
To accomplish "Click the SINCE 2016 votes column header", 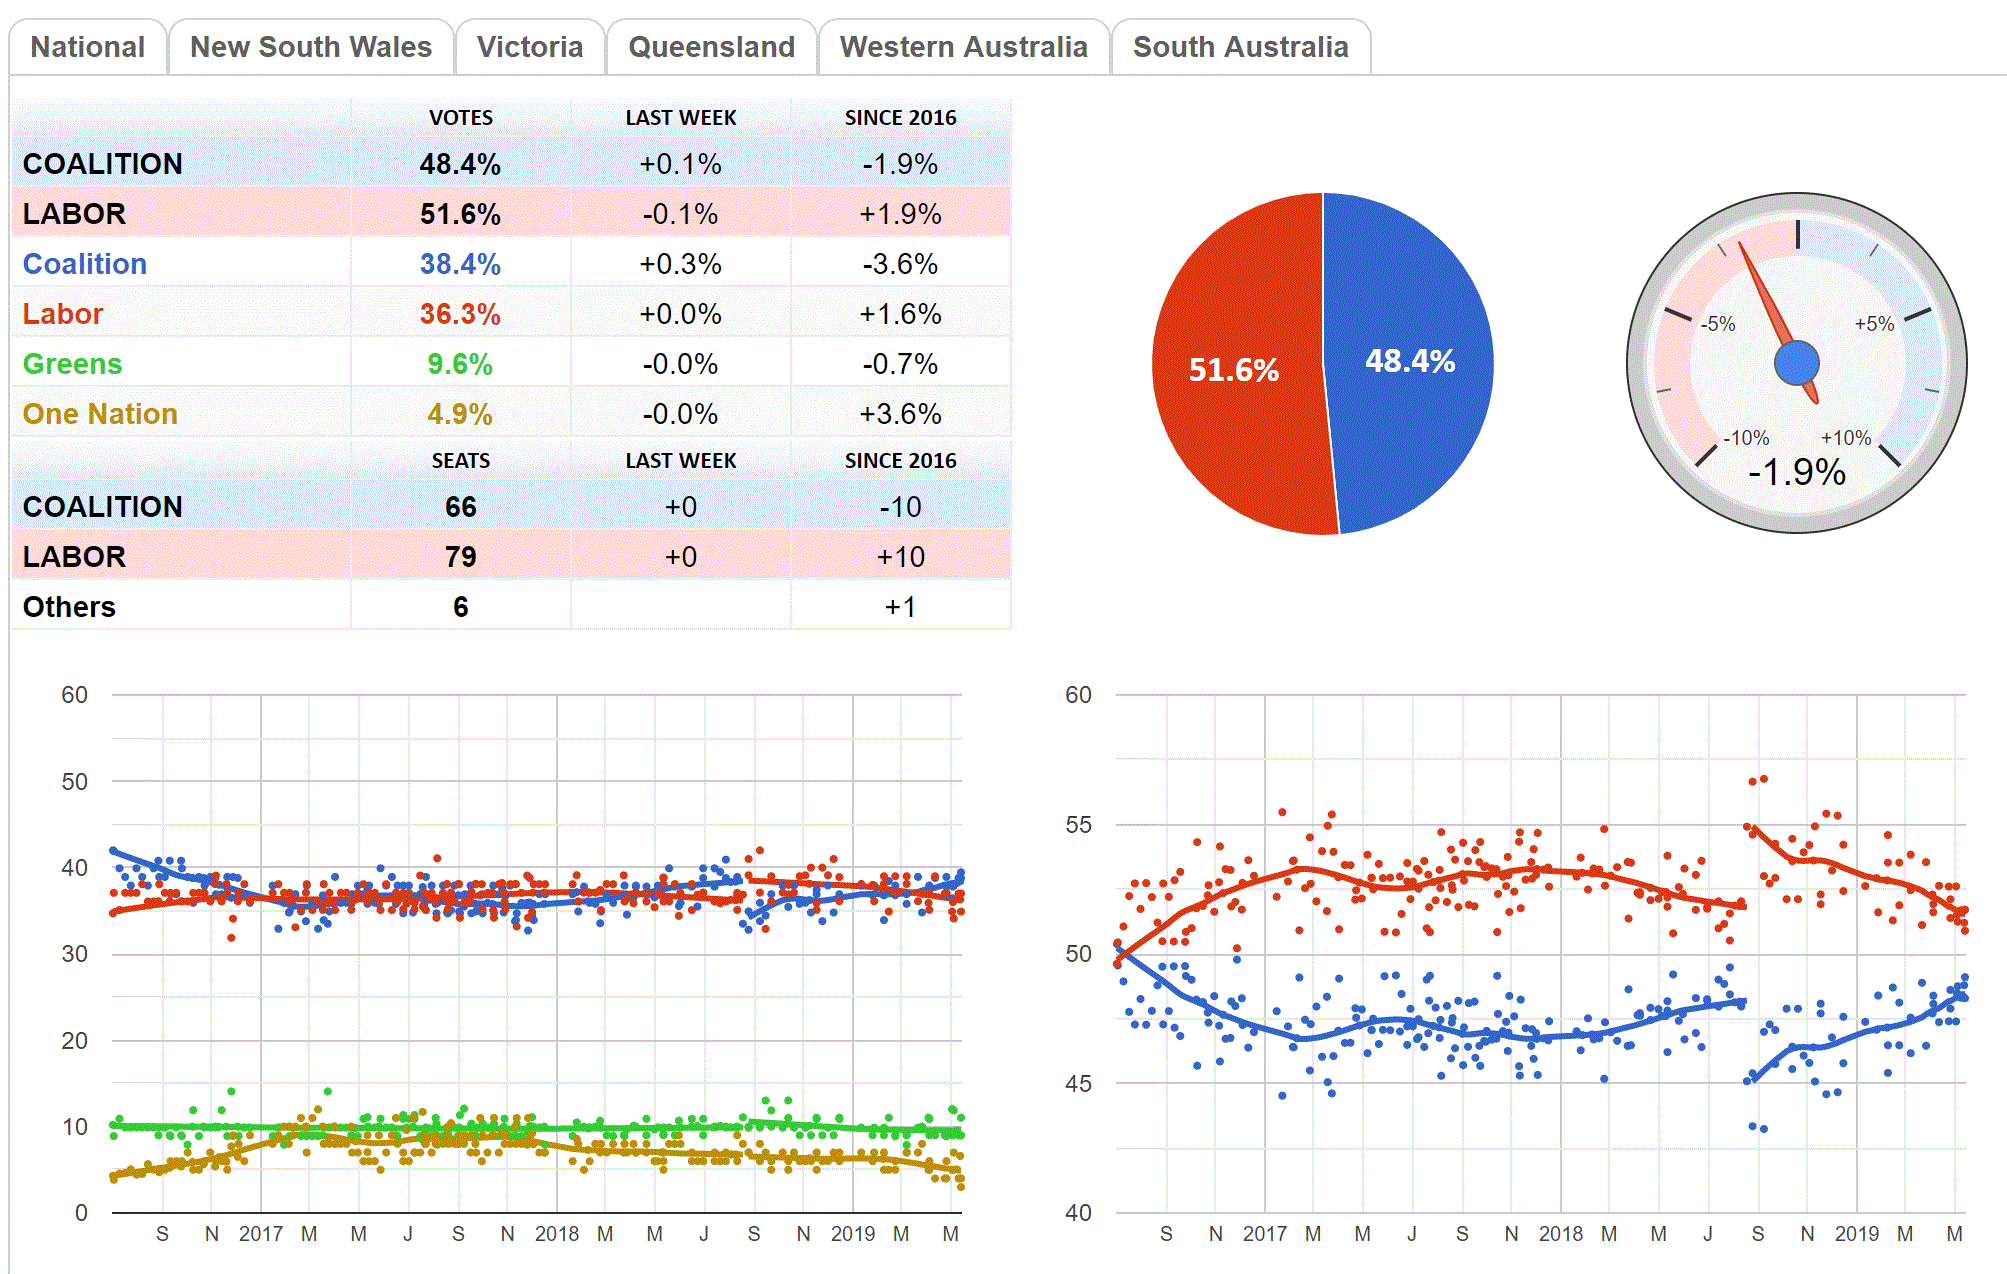I will click(x=900, y=118).
